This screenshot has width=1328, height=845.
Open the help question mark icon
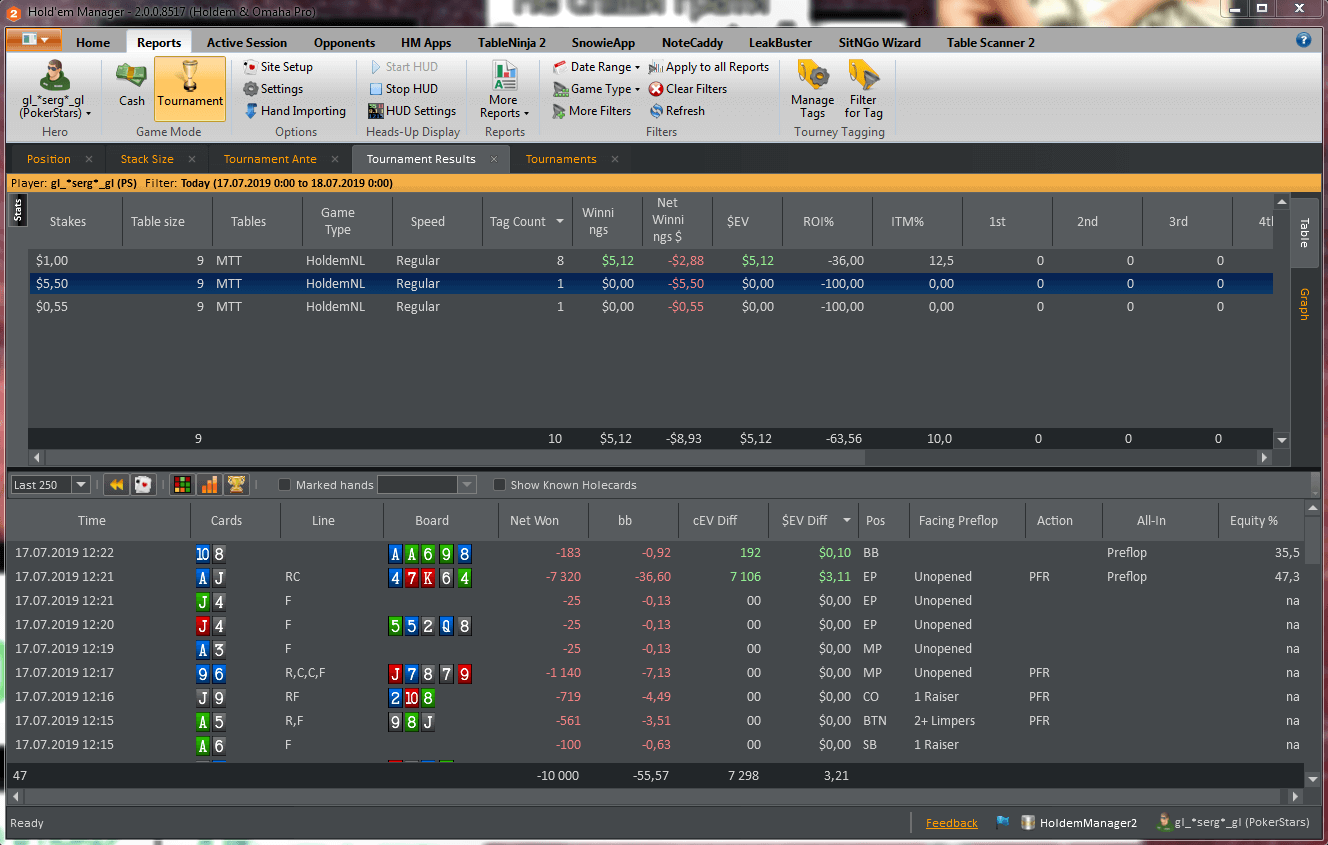1303,40
